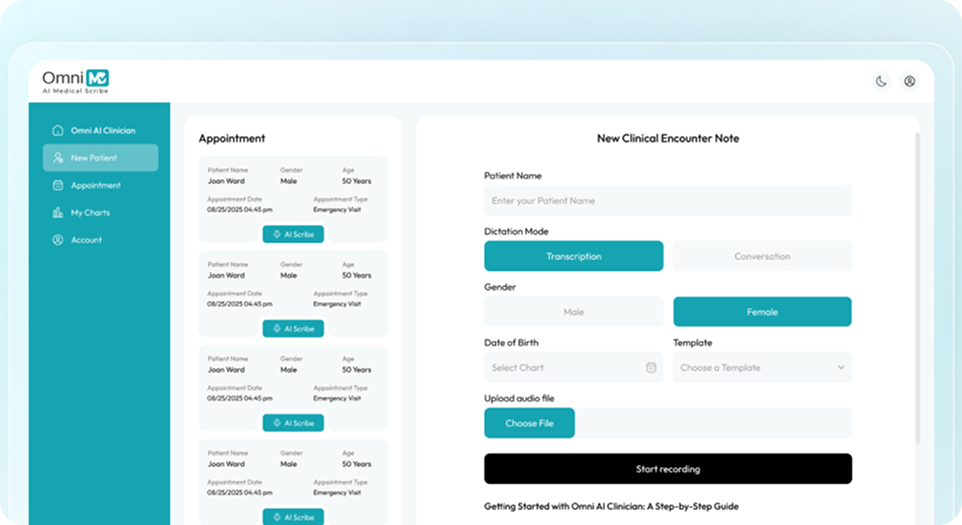Click the Omni AI Medical Scribe logo
The image size is (962, 525).
coord(75,81)
